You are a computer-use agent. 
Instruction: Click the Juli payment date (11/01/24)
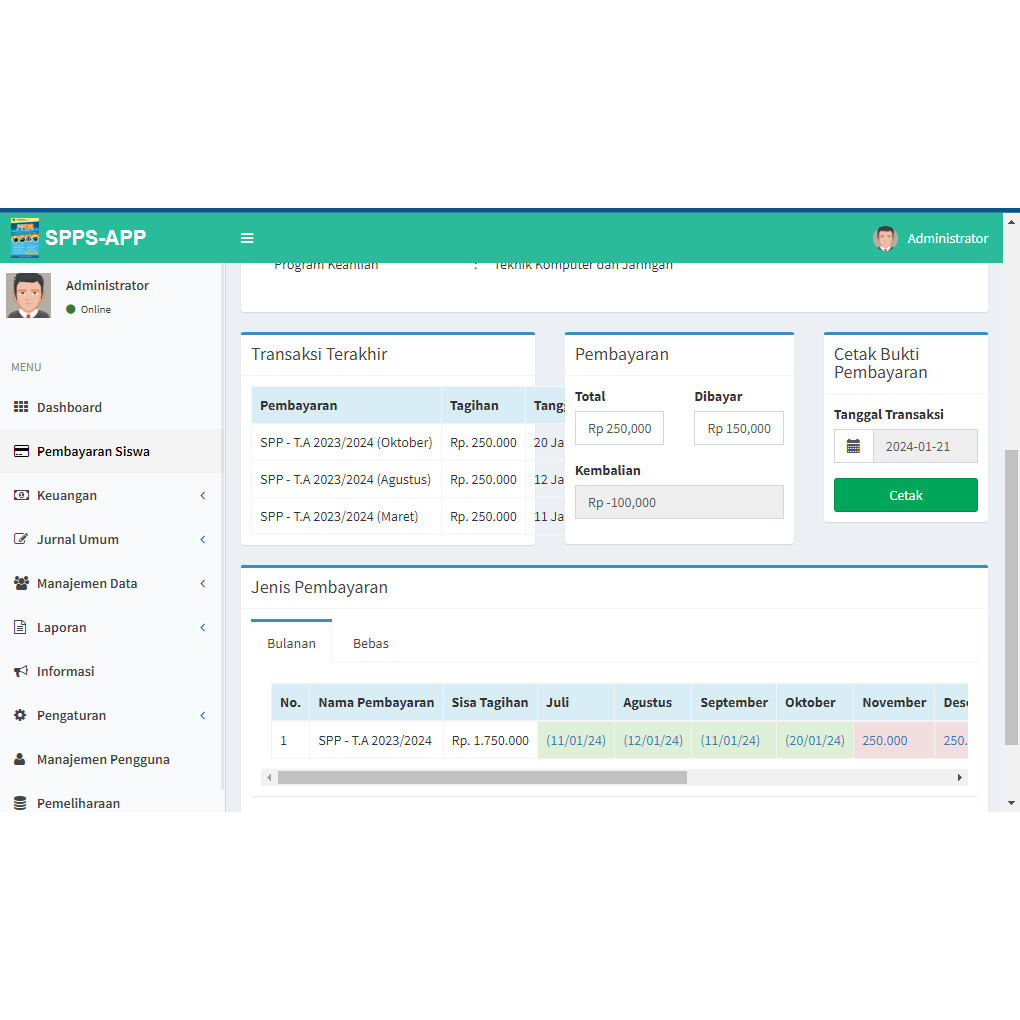pyautogui.click(x=576, y=740)
